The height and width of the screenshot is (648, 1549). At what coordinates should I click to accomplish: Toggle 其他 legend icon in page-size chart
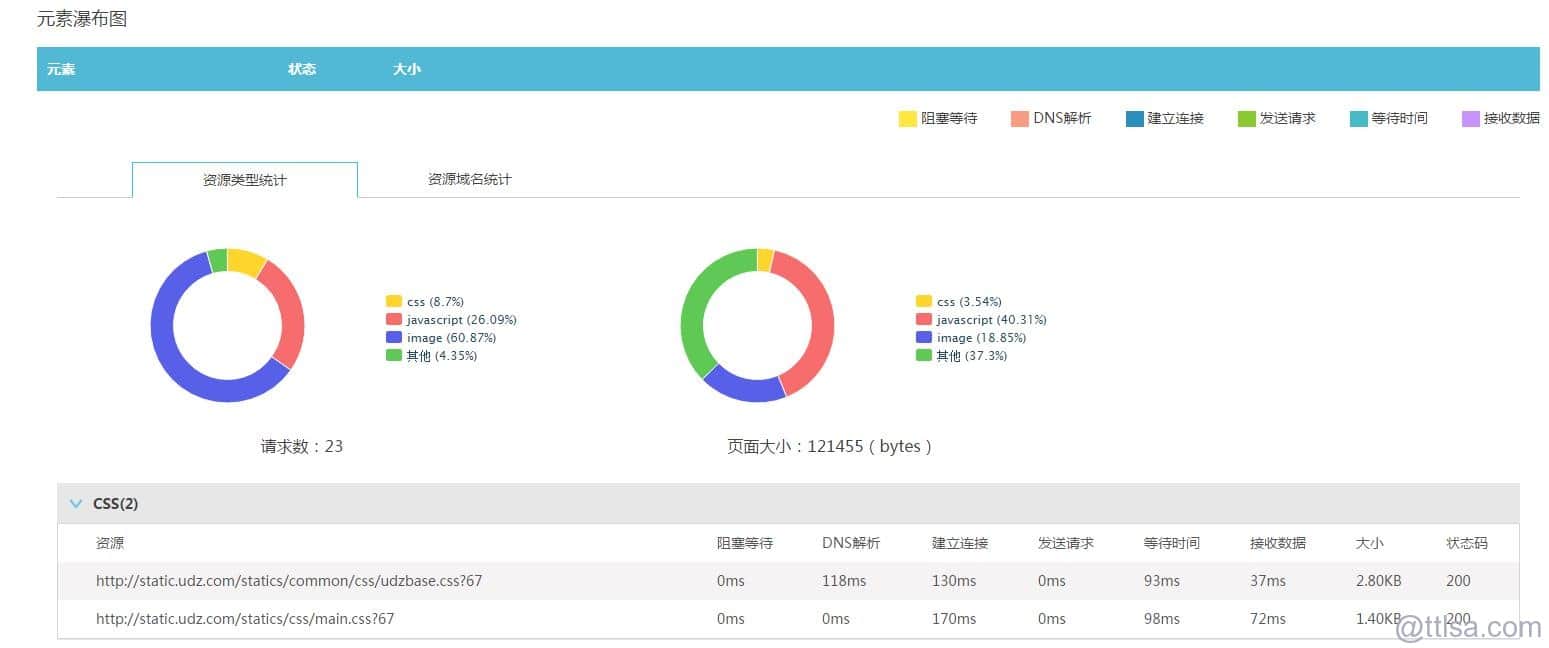(x=924, y=356)
